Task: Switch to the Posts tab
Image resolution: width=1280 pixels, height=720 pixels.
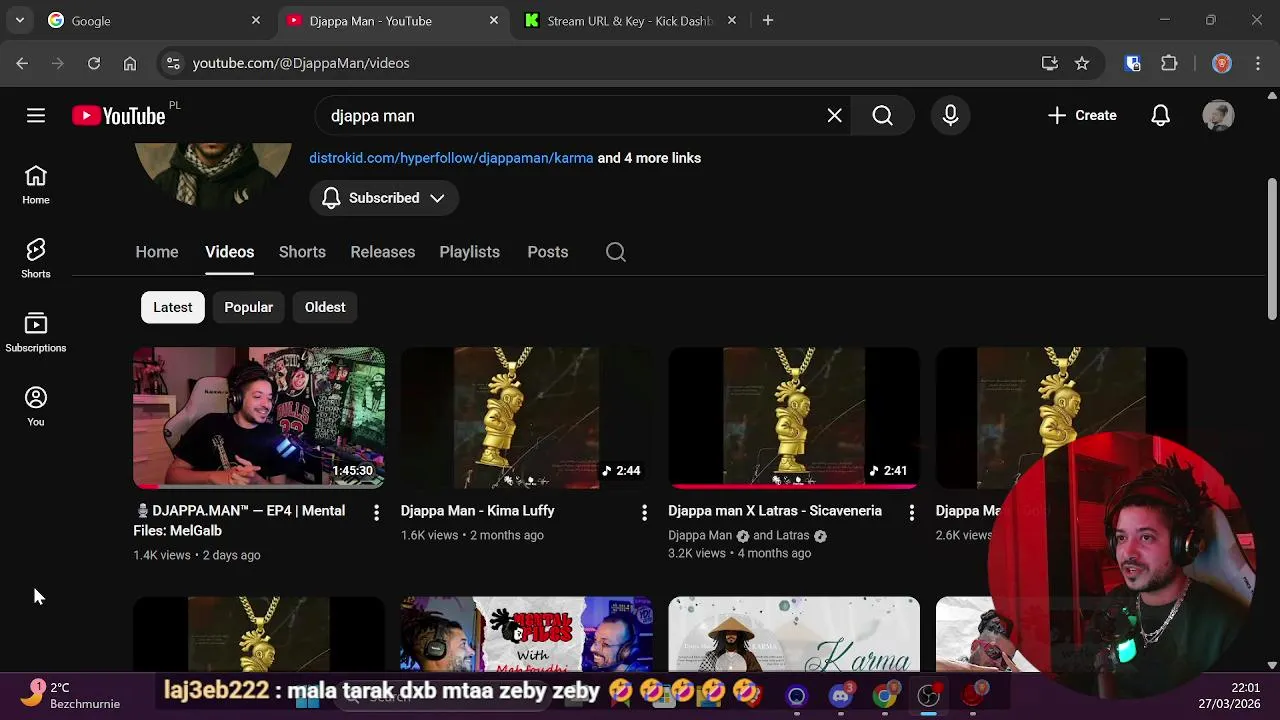Action: [548, 252]
